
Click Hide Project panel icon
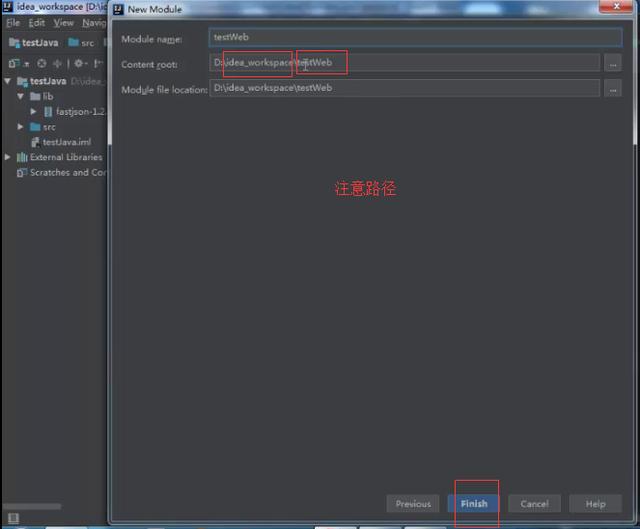coord(98,64)
